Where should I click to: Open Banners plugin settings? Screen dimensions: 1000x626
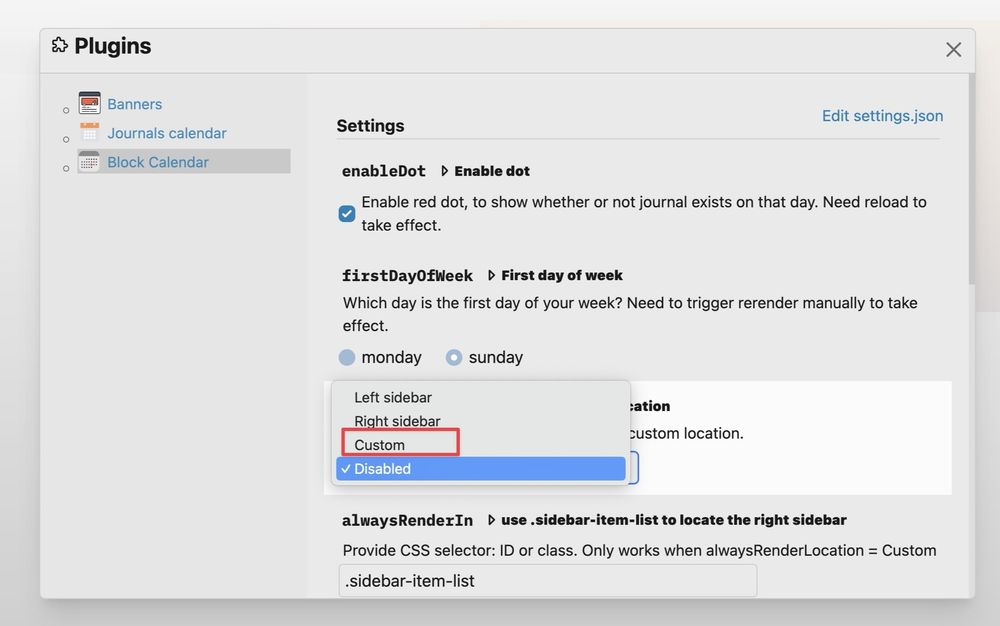point(135,104)
